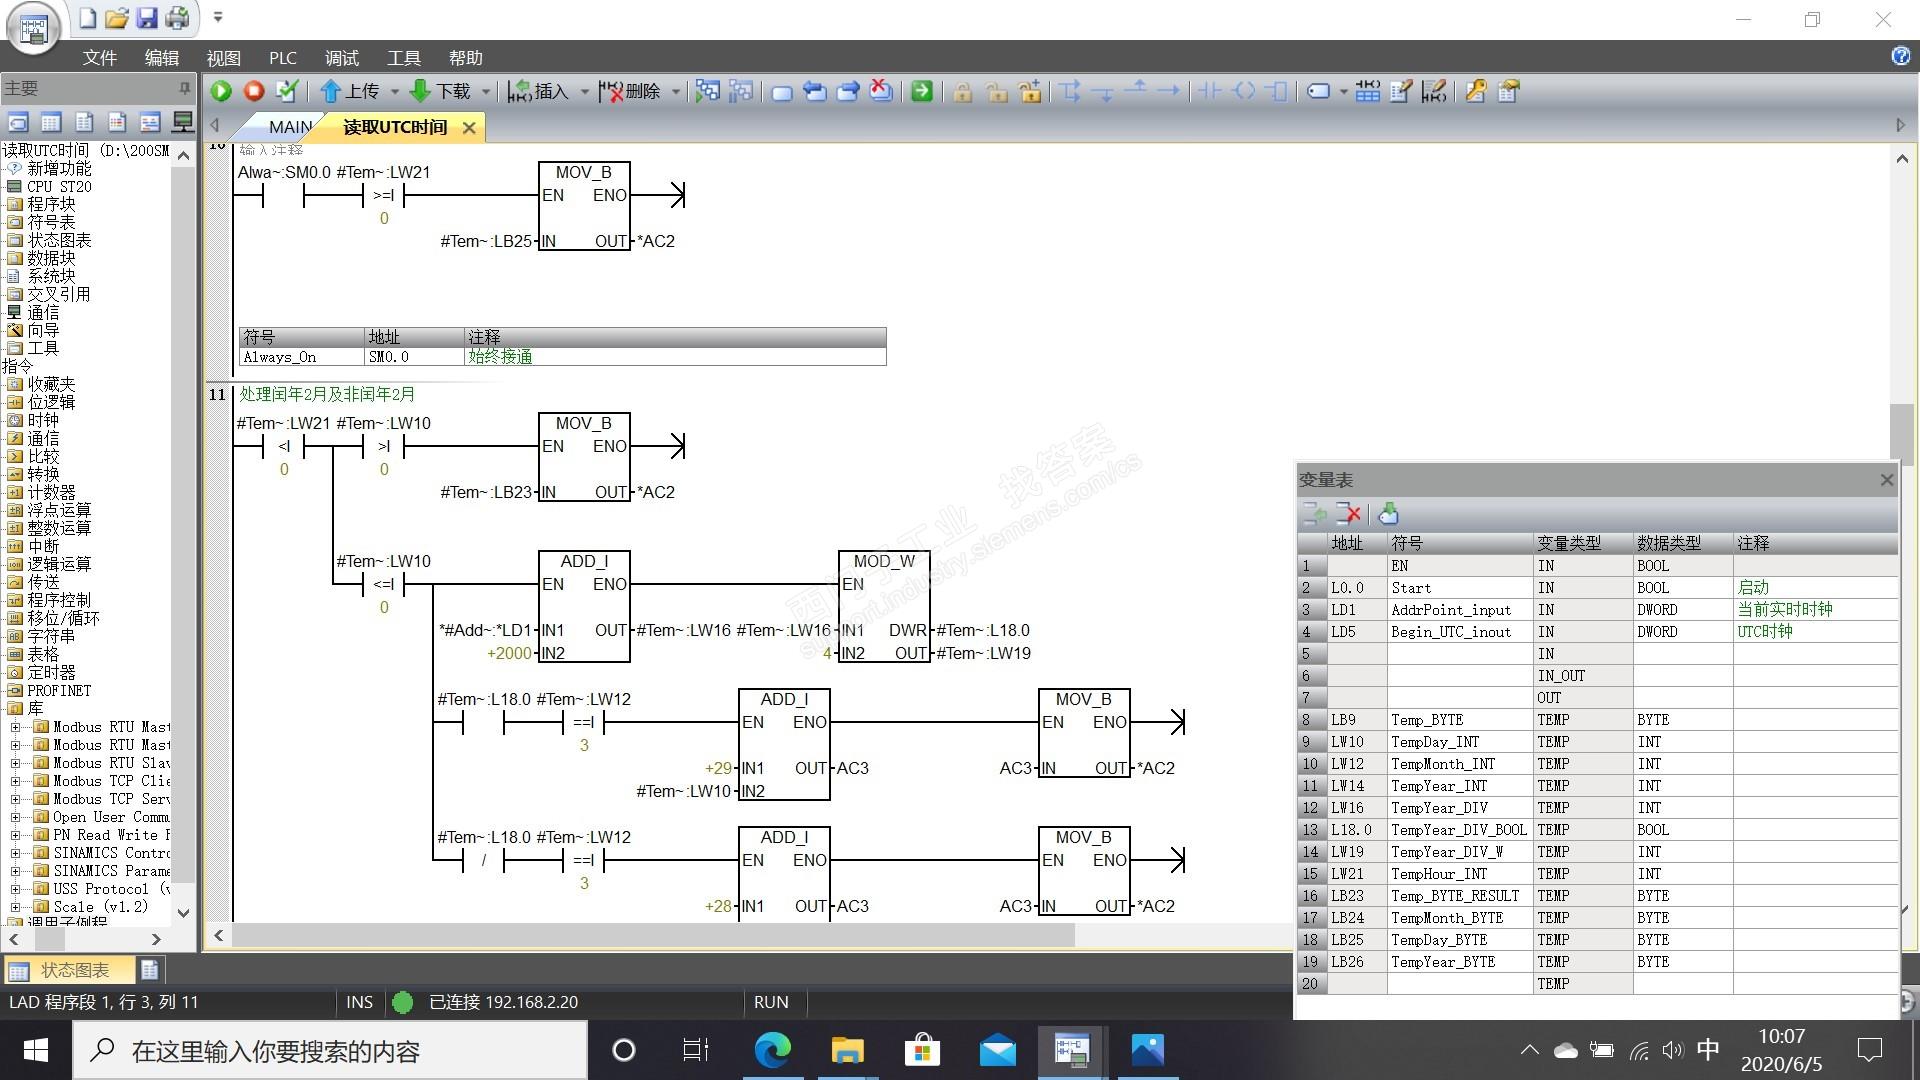
Task: Expand the Modbus TCP Client library node
Action: coord(15,781)
